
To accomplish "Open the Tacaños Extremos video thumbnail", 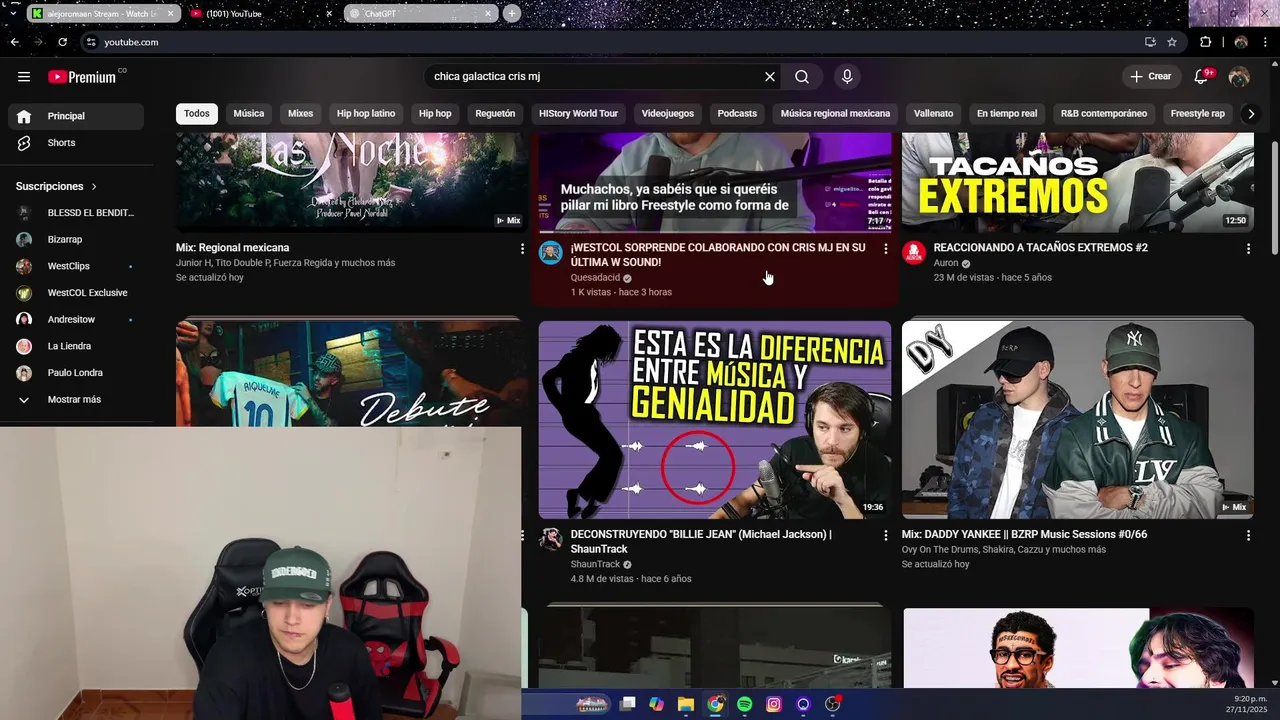I will point(1077,182).
